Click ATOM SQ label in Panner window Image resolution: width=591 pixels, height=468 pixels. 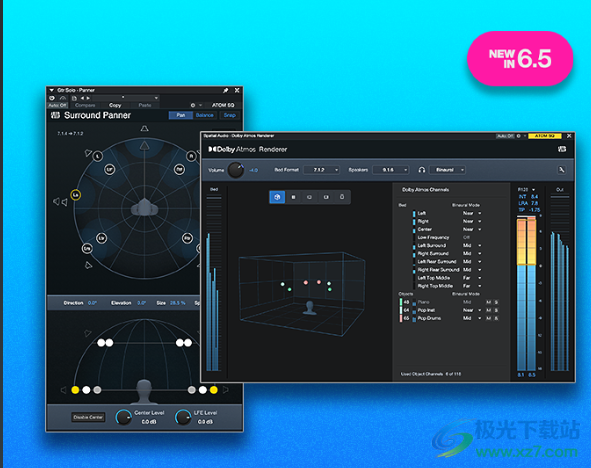(223, 105)
